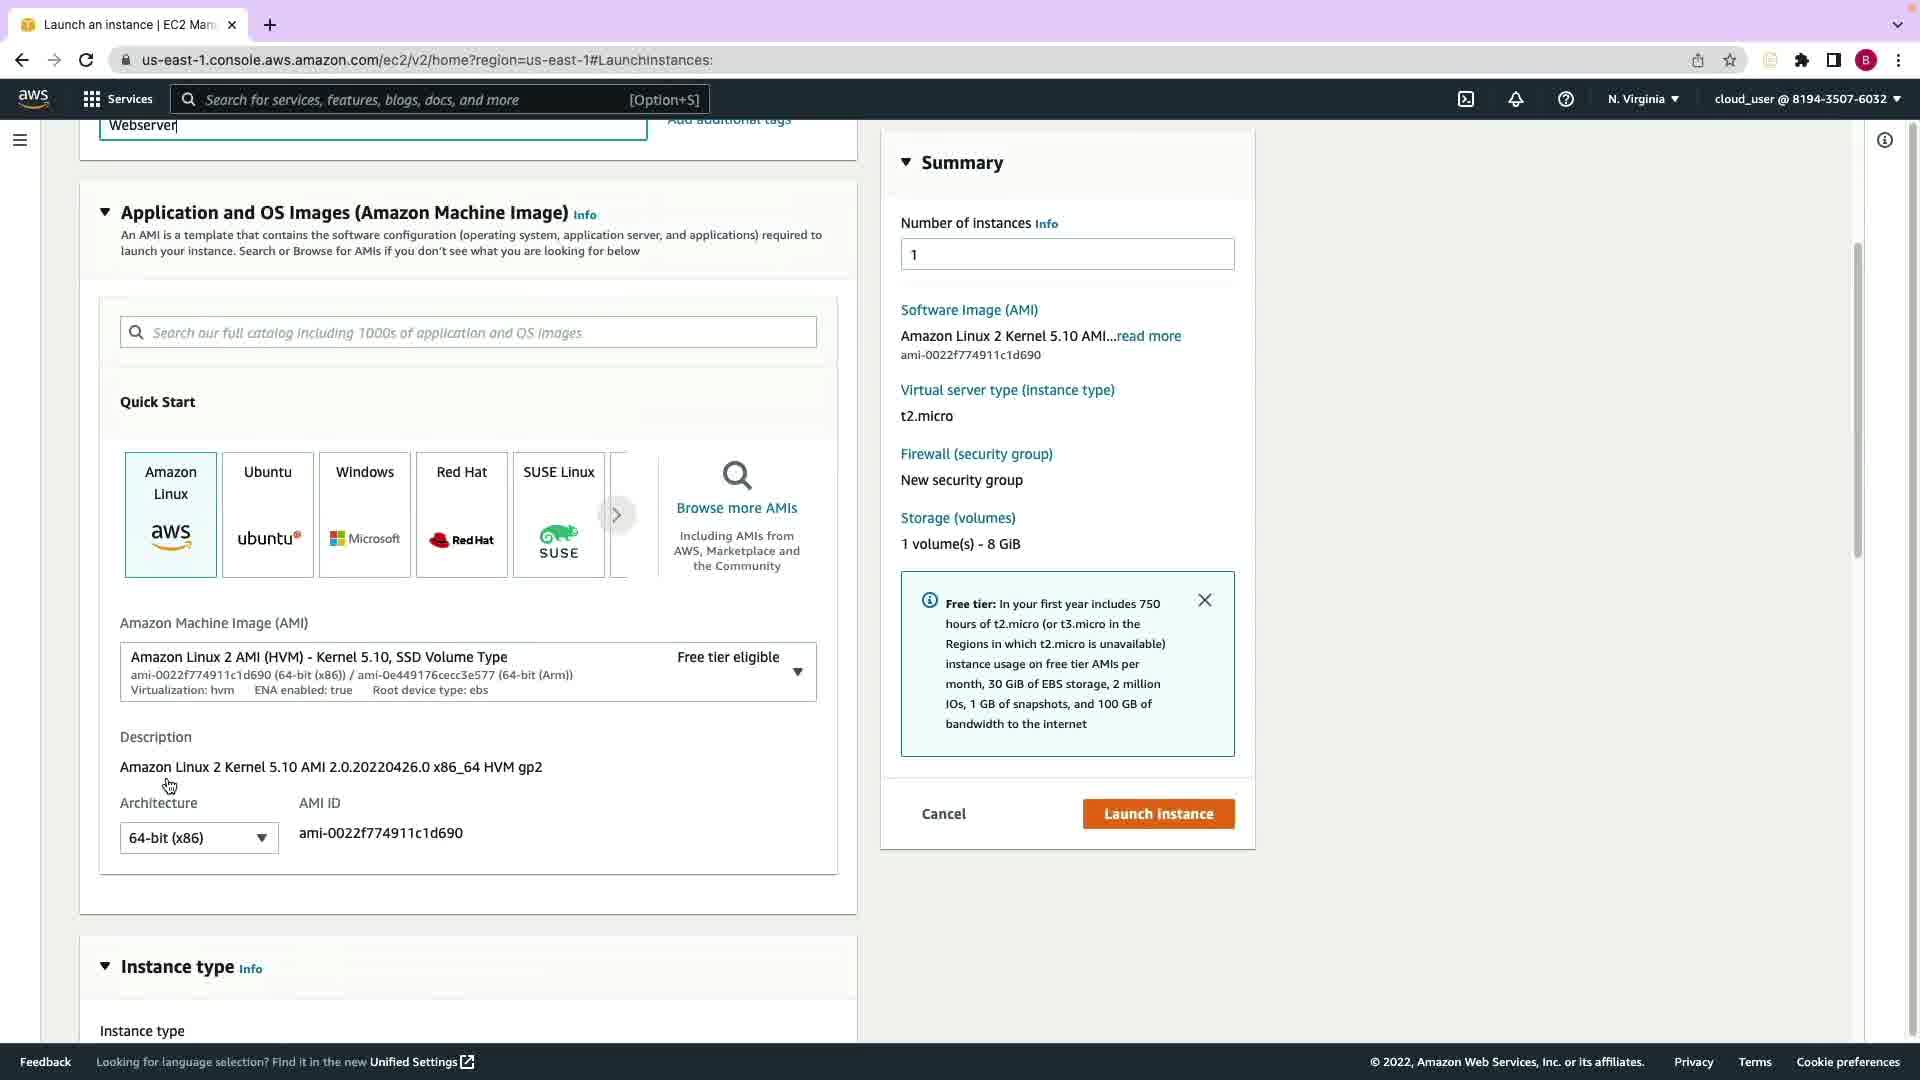Open the Architecture 64-bit (x86) dropdown

199,838
